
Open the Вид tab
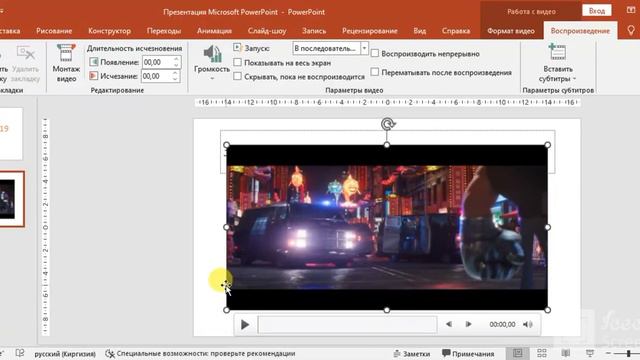click(420, 31)
